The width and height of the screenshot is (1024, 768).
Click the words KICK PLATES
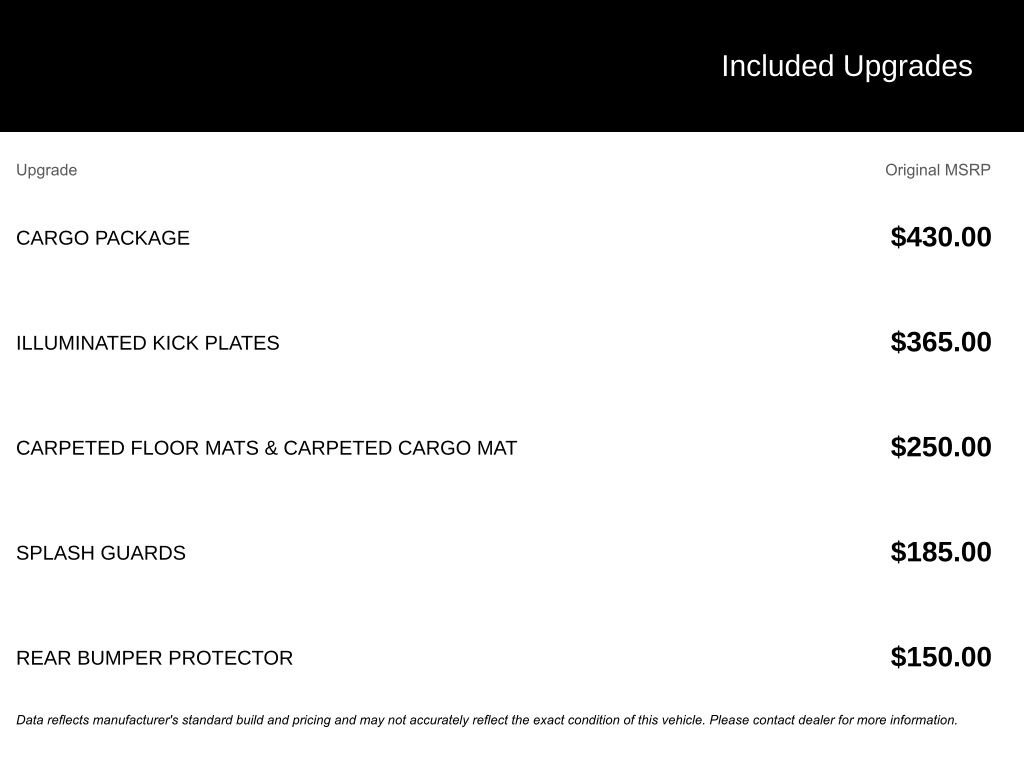pos(216,343)
